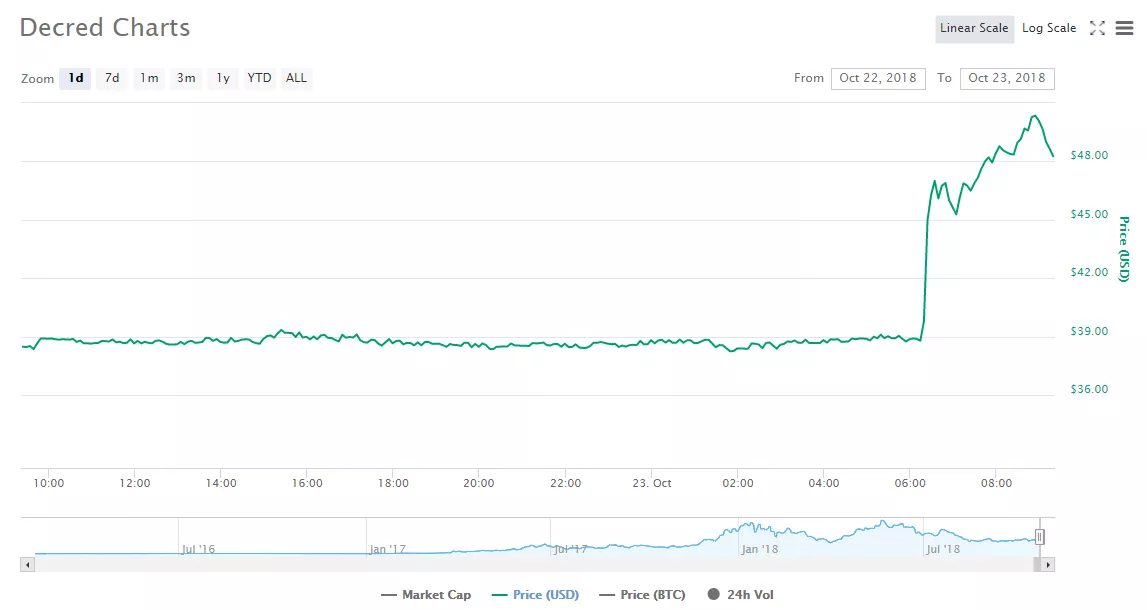
Task: Click the left arrow of the navigator scrollbar
Action: [25, 566]
